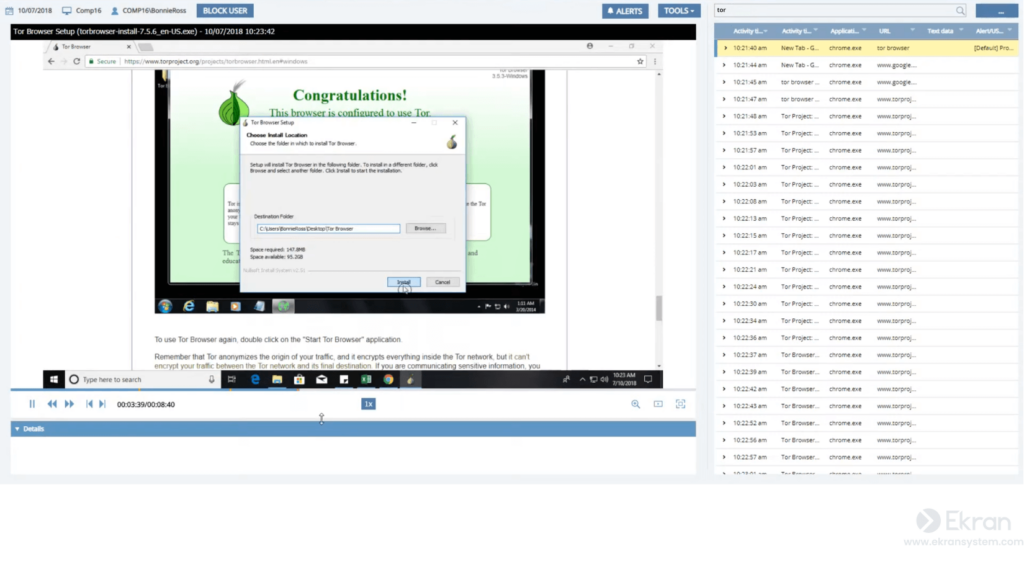Click the user icon beside COMP16\BonnieRoss
This screenshot has width=1024, height=572.
click(115, 10)
